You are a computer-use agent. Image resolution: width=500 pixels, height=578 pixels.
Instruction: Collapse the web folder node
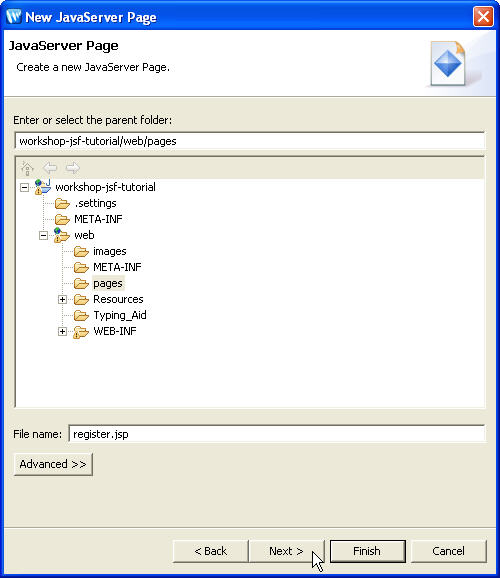point(44,235)
